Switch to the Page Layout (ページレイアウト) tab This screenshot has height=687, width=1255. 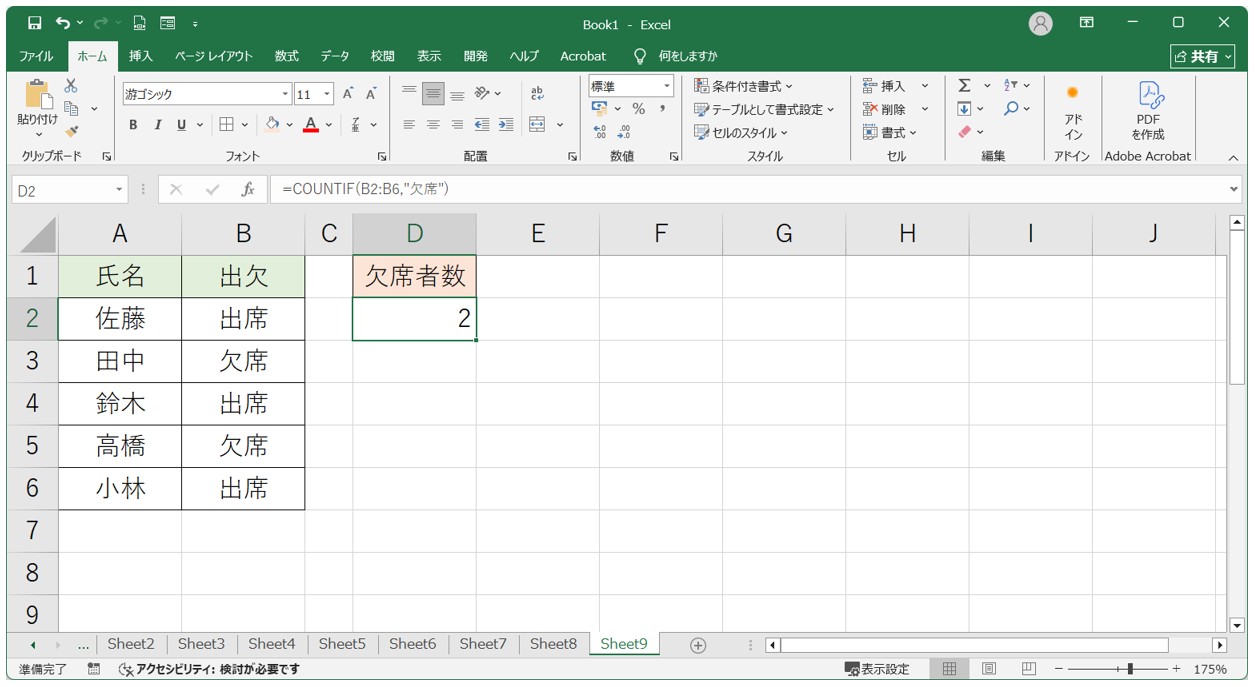click(x=214, y=56)
